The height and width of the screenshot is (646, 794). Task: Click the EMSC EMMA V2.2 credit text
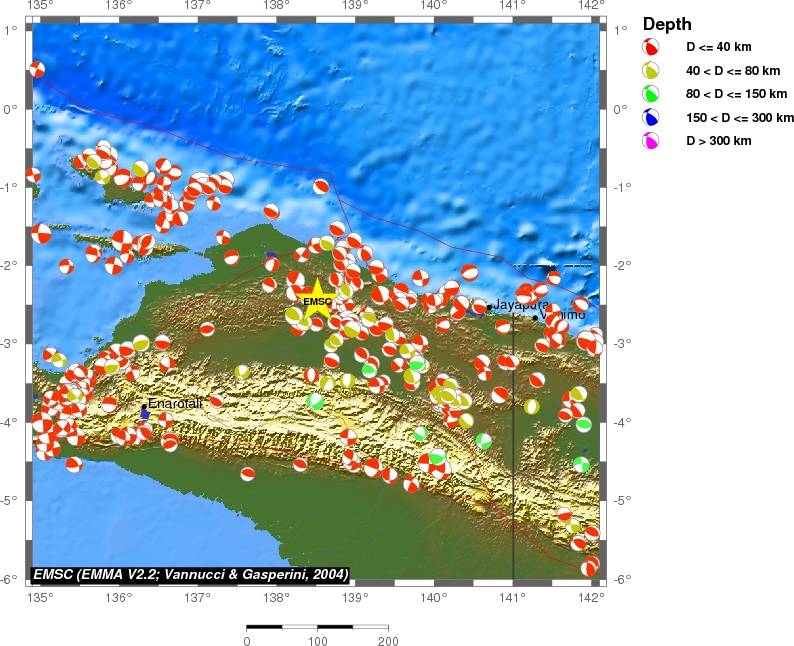(190, 574)
